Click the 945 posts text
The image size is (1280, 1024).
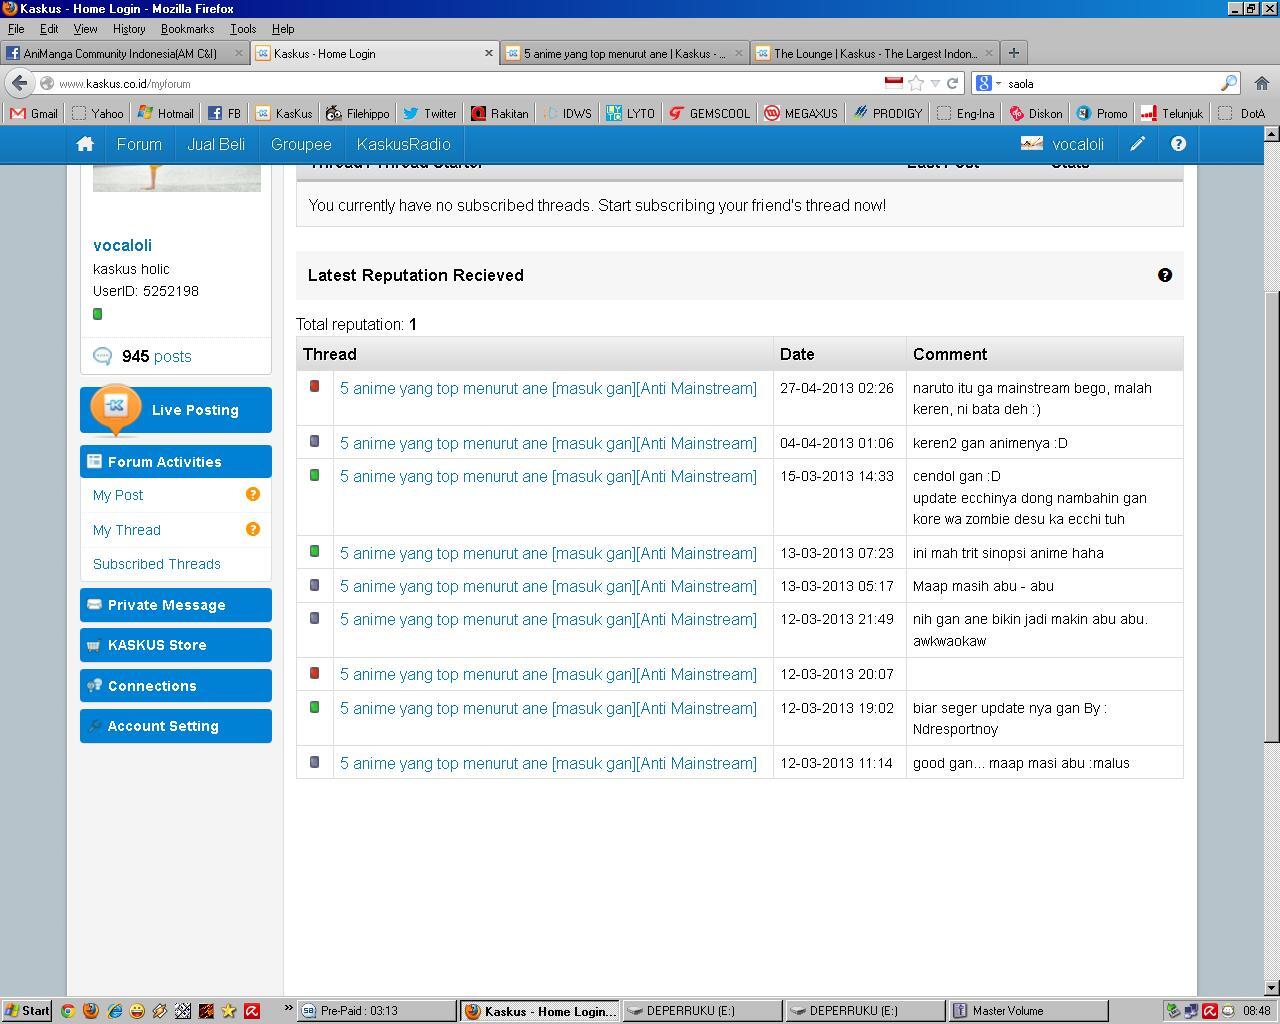coord(156,356)
